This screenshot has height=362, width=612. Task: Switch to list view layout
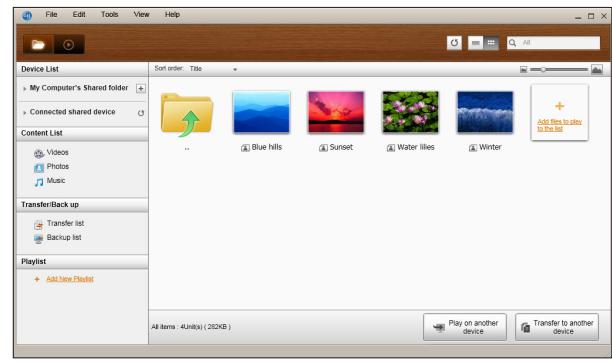point(475,43)
